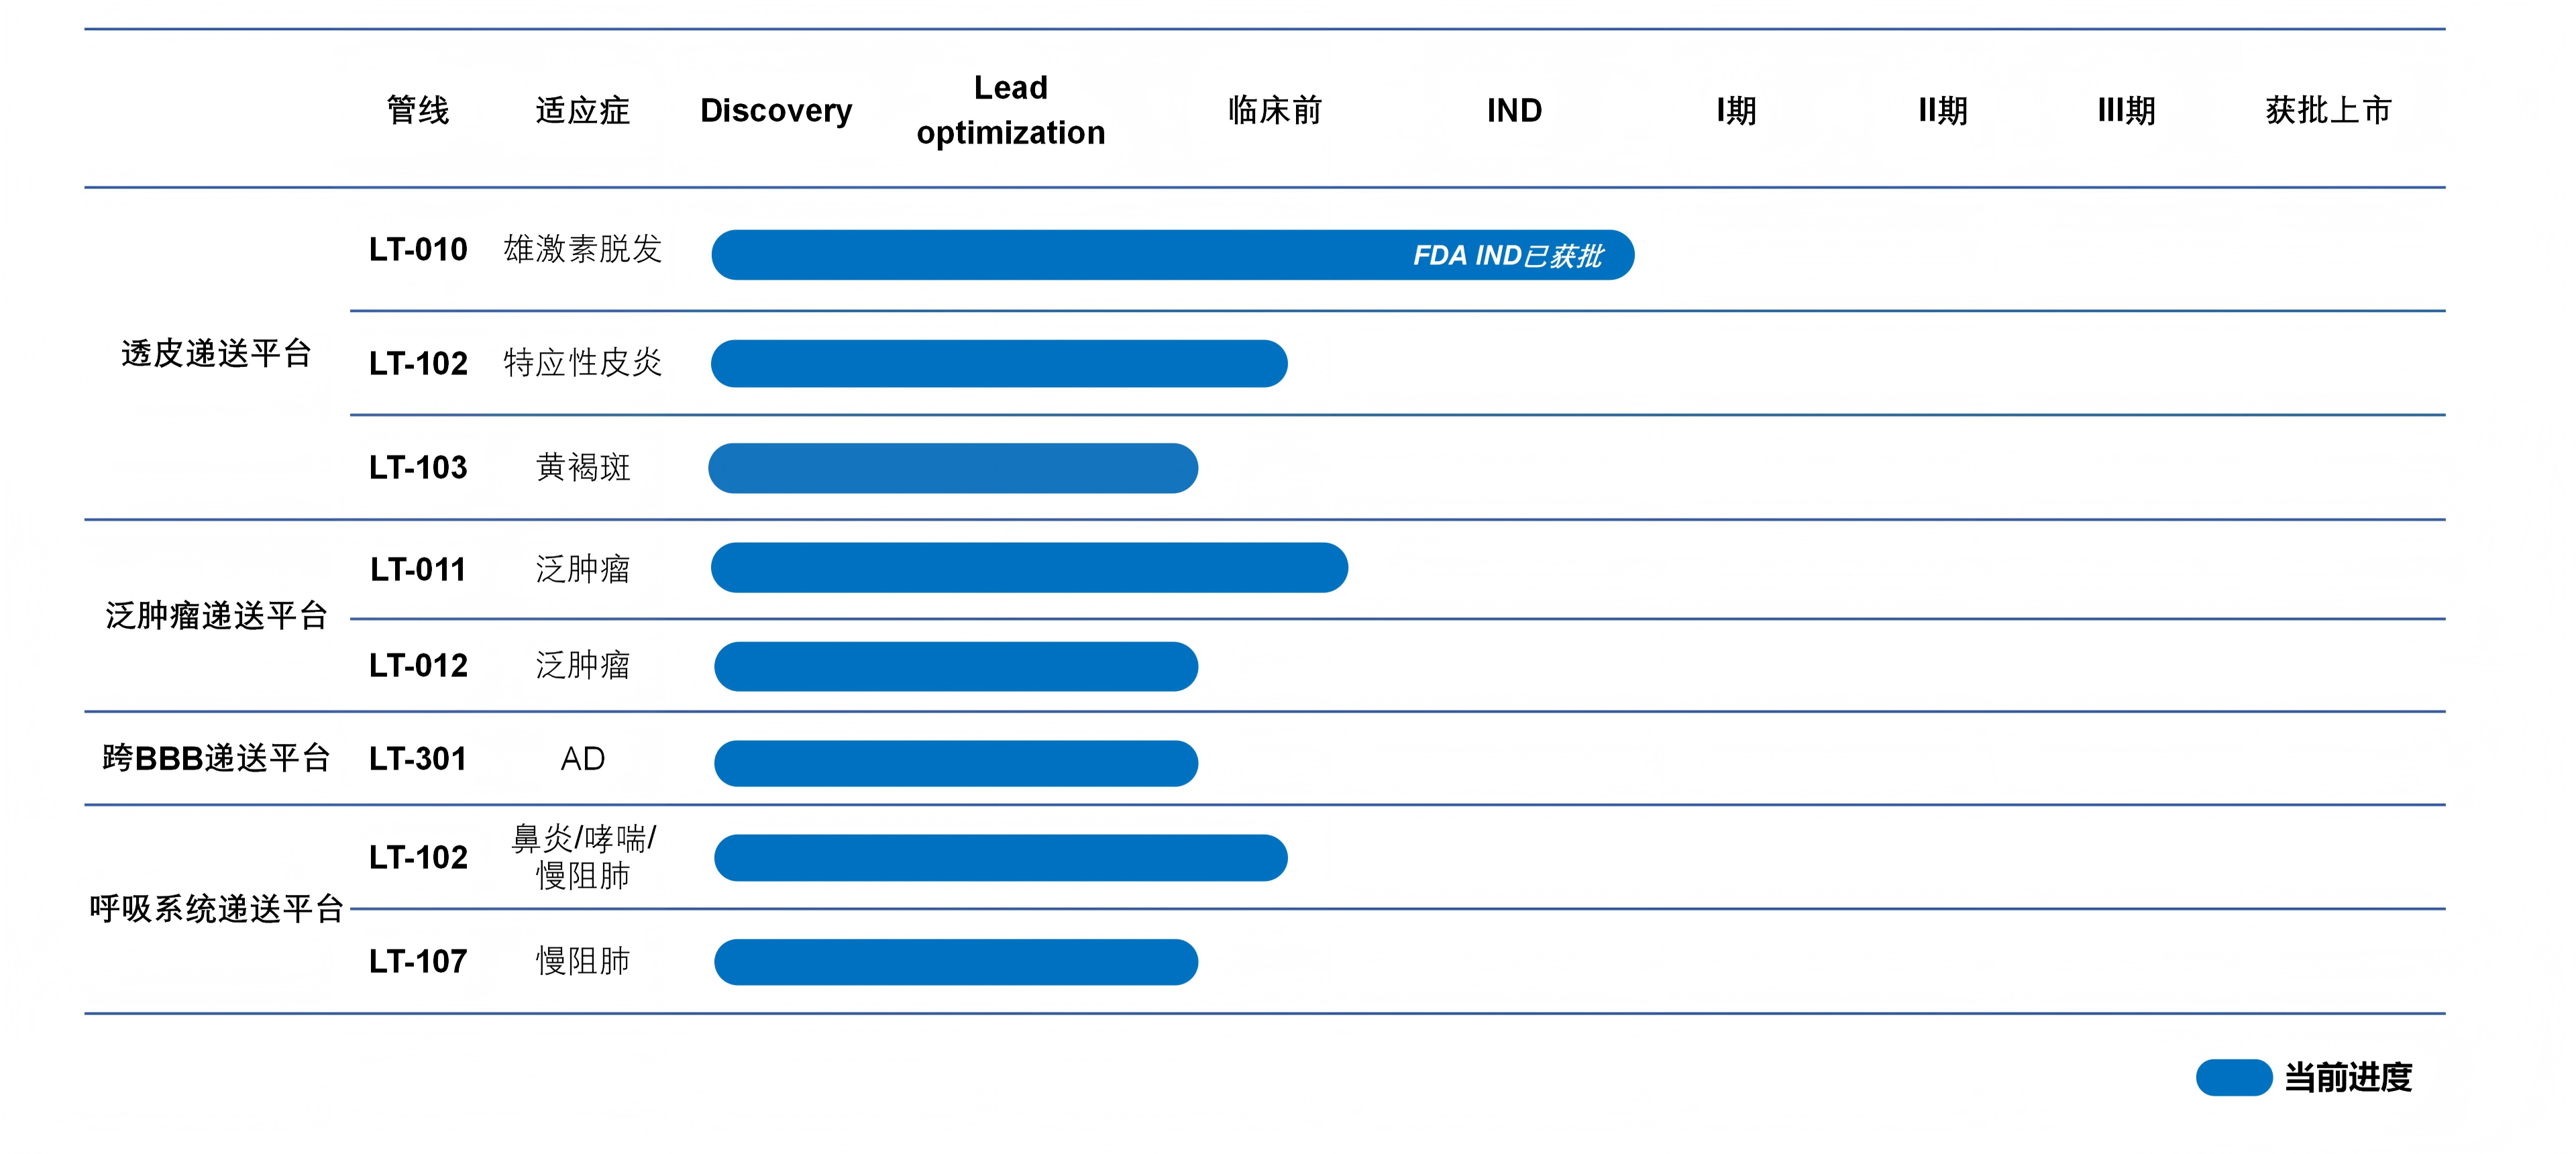Viewport: 2576px width, 1154px height.
Task: Click pipeline code LT-107
Action: click(418, 961)
